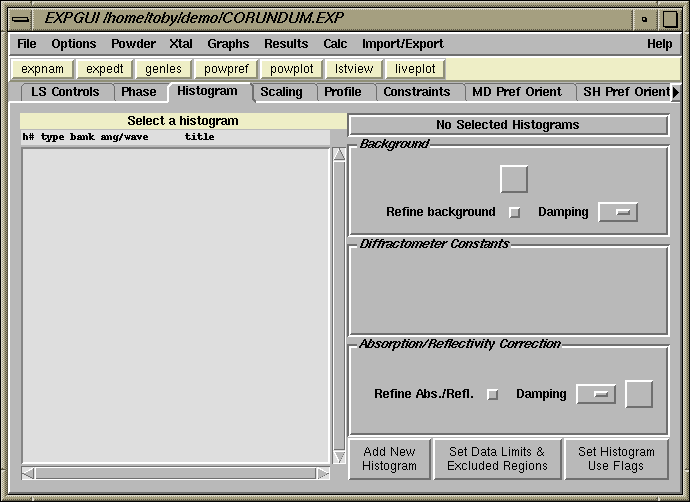Open the Graphs menu

(x=228, y=44)
